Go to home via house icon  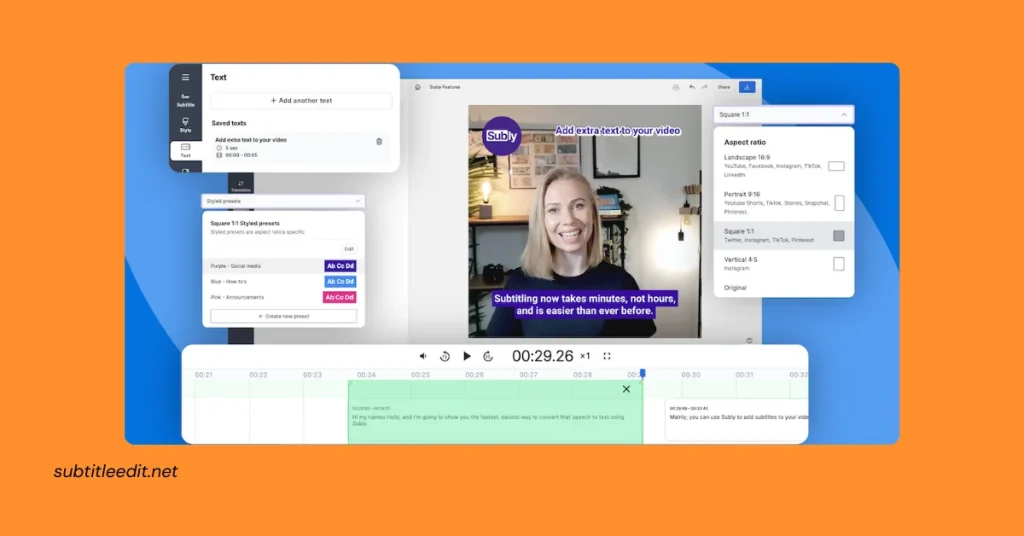coord(418,87)
